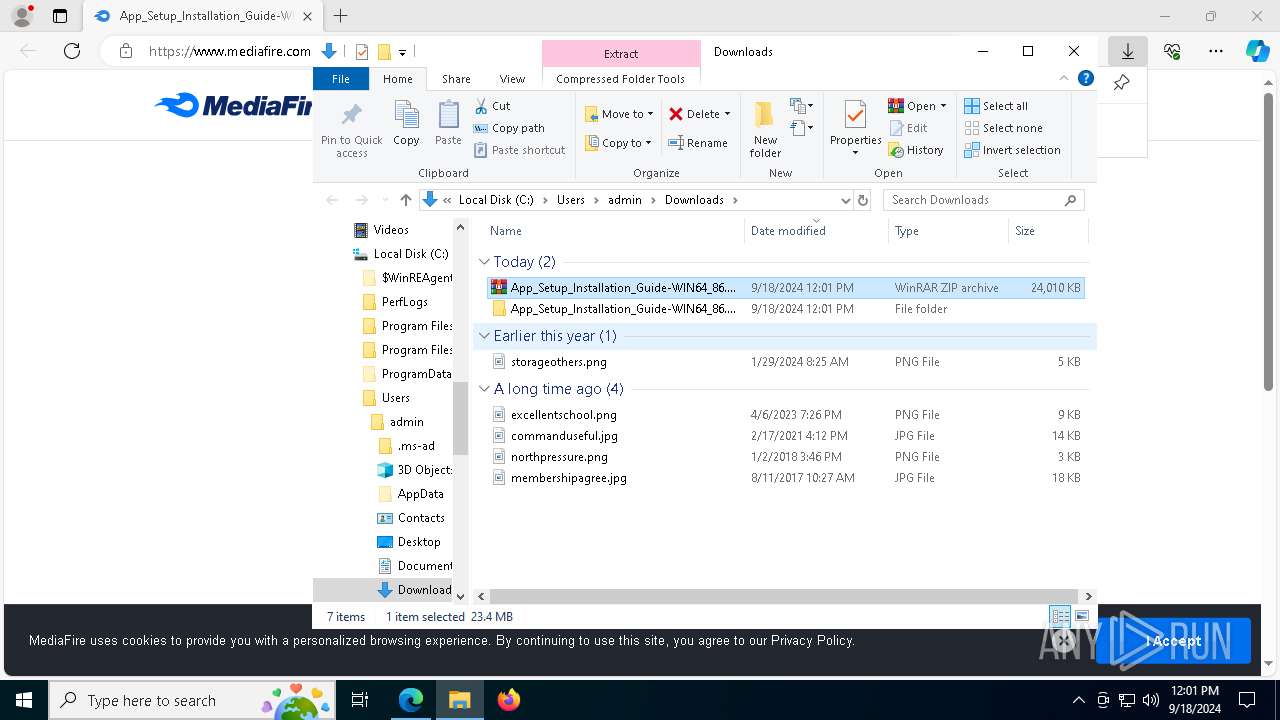Open Windows Start menu
Screen dimensions: 1280x720
[24, 700]
